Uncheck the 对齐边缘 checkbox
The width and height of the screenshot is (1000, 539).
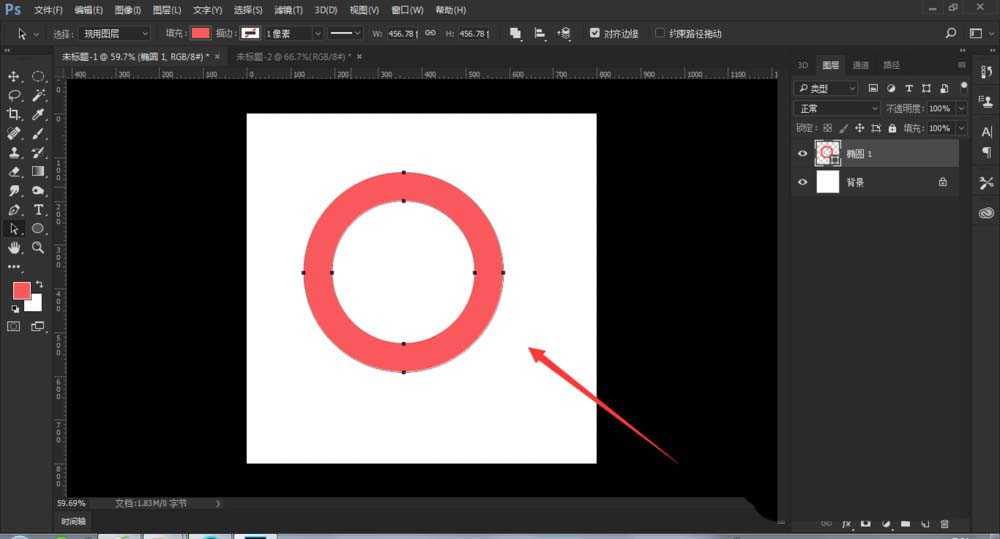pos(595,33)
